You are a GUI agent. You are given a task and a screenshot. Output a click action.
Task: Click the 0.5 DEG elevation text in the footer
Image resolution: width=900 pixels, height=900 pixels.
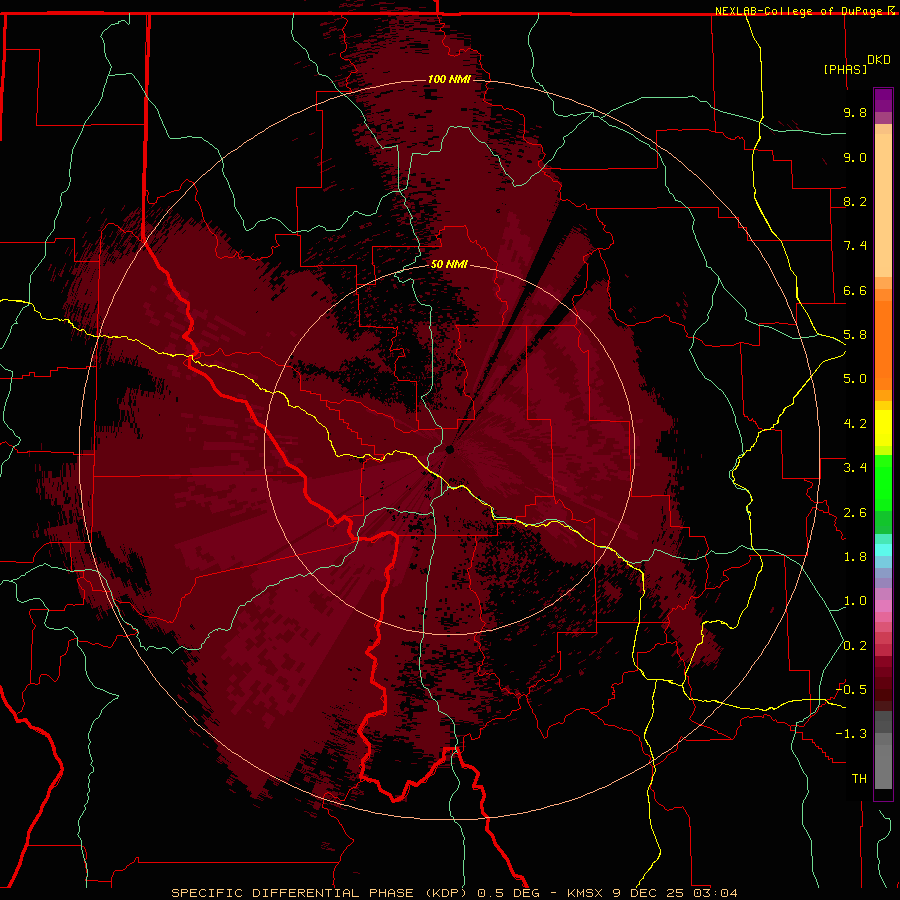pos(508,893)
